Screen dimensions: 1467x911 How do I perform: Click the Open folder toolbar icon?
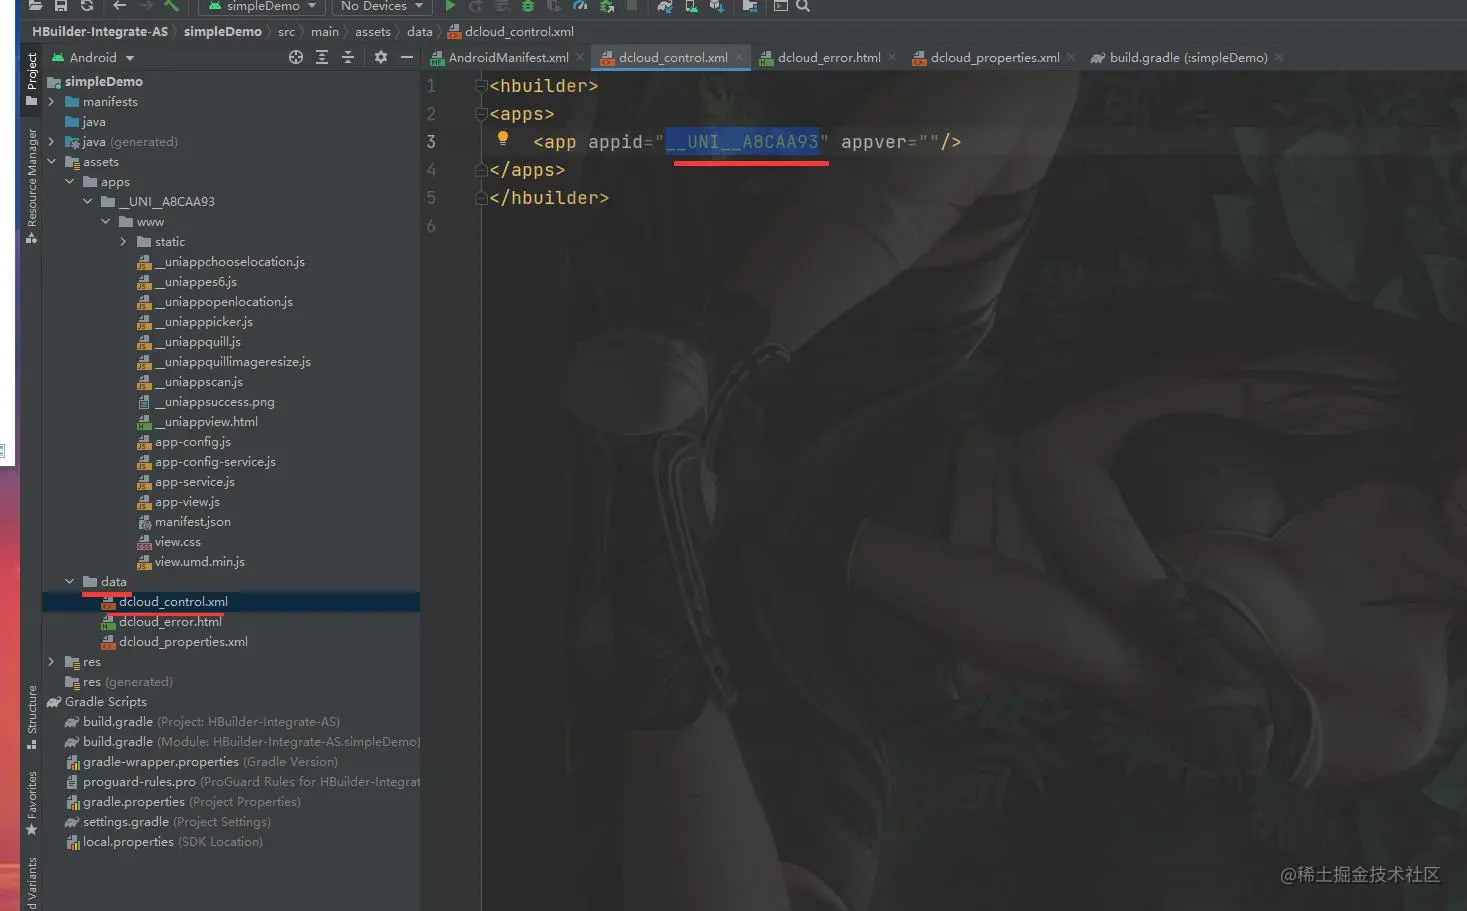[35, 5]
